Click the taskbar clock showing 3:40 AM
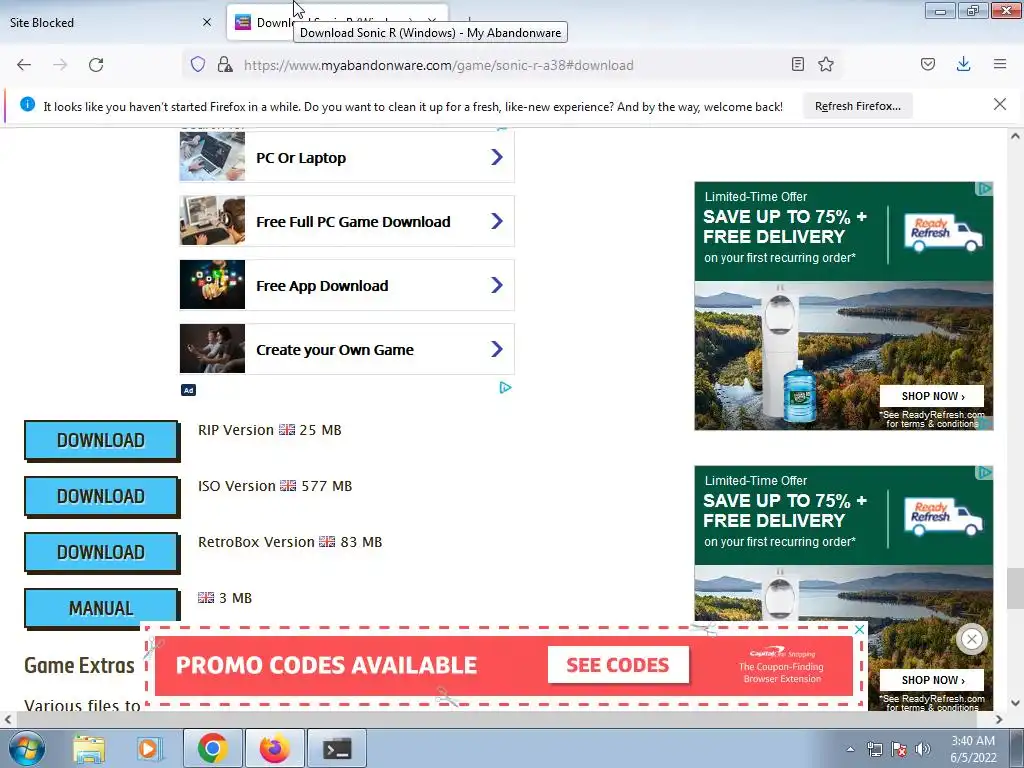This screenshot has height=768, width=1024. tap(973, 749)
